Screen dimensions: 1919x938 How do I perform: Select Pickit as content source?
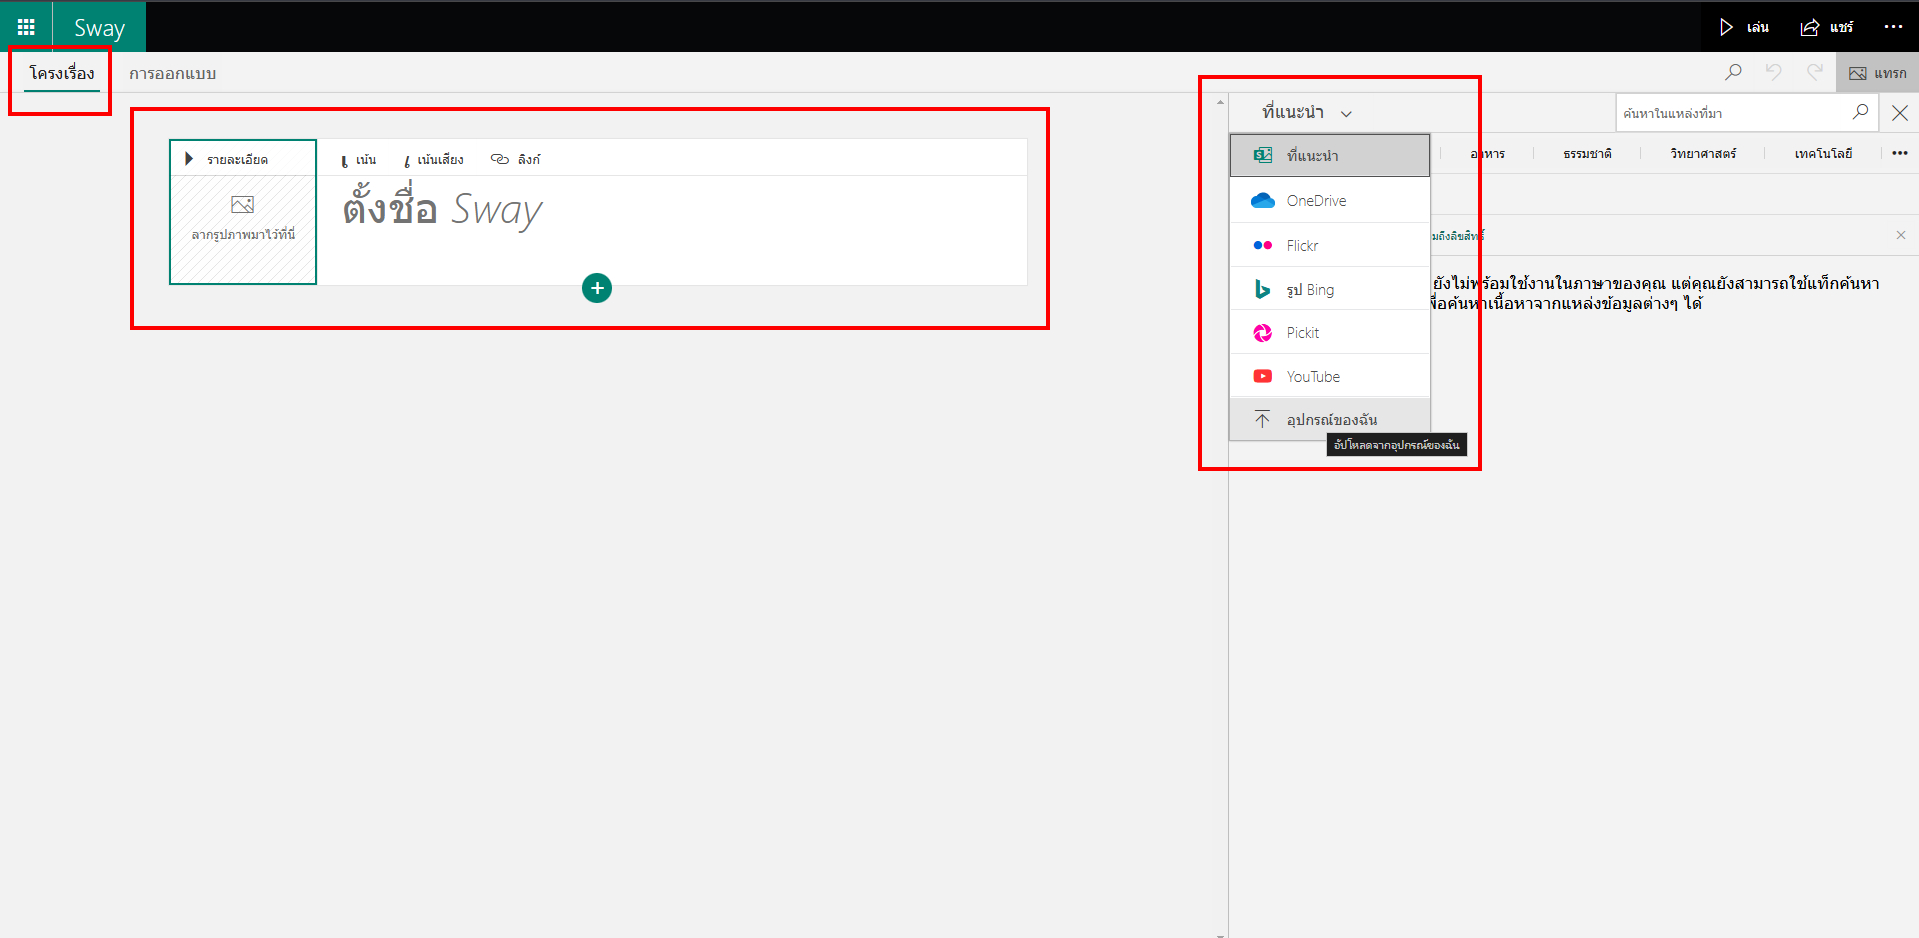click(1330, 333)
